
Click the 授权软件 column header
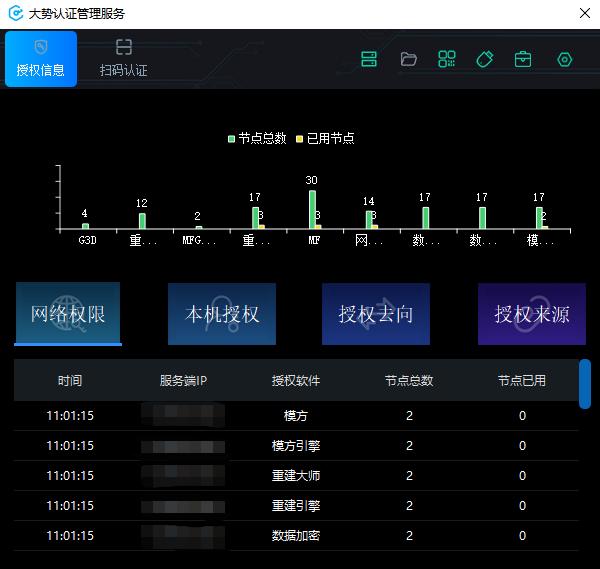296,380
